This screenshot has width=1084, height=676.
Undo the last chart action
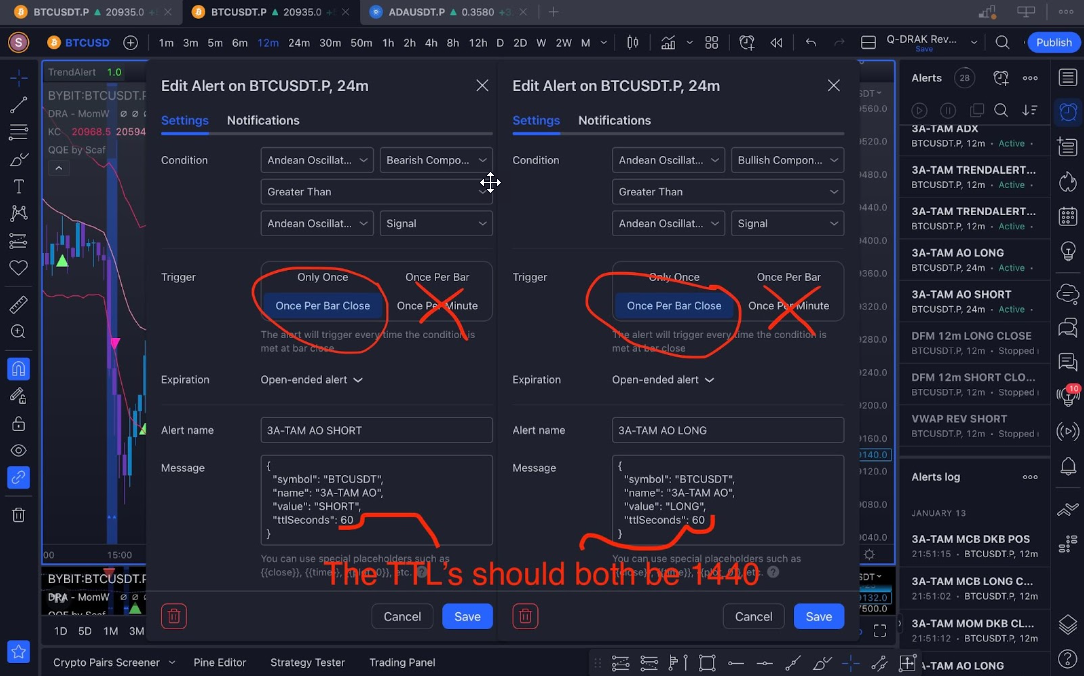click(x=810, y=43)
